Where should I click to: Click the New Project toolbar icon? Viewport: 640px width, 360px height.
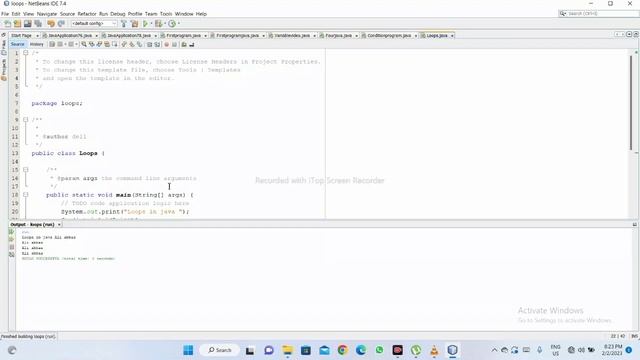click(17, 24)
